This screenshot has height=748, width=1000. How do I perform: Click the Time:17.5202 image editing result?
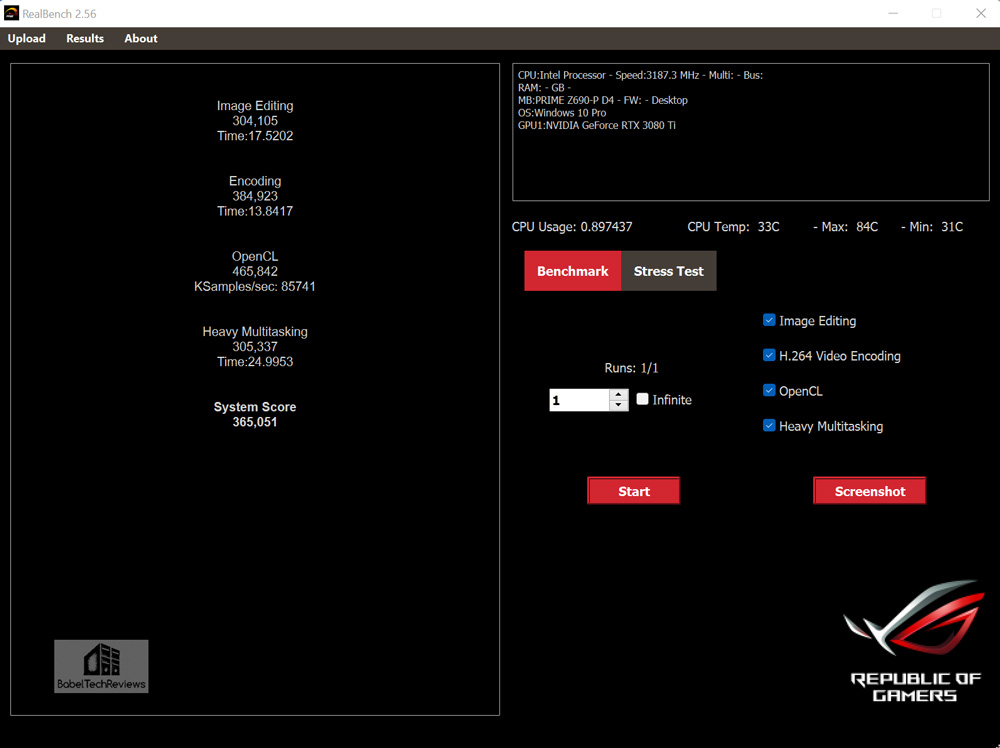point(255,136)
